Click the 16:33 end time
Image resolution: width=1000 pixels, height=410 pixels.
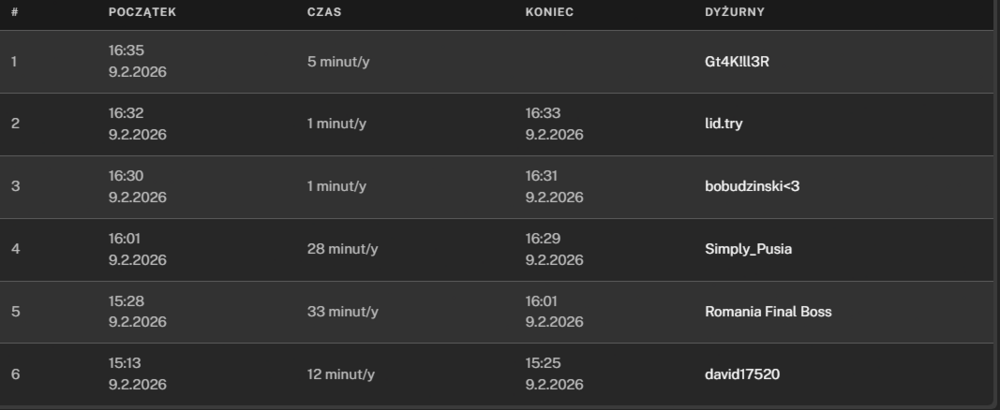543,114
